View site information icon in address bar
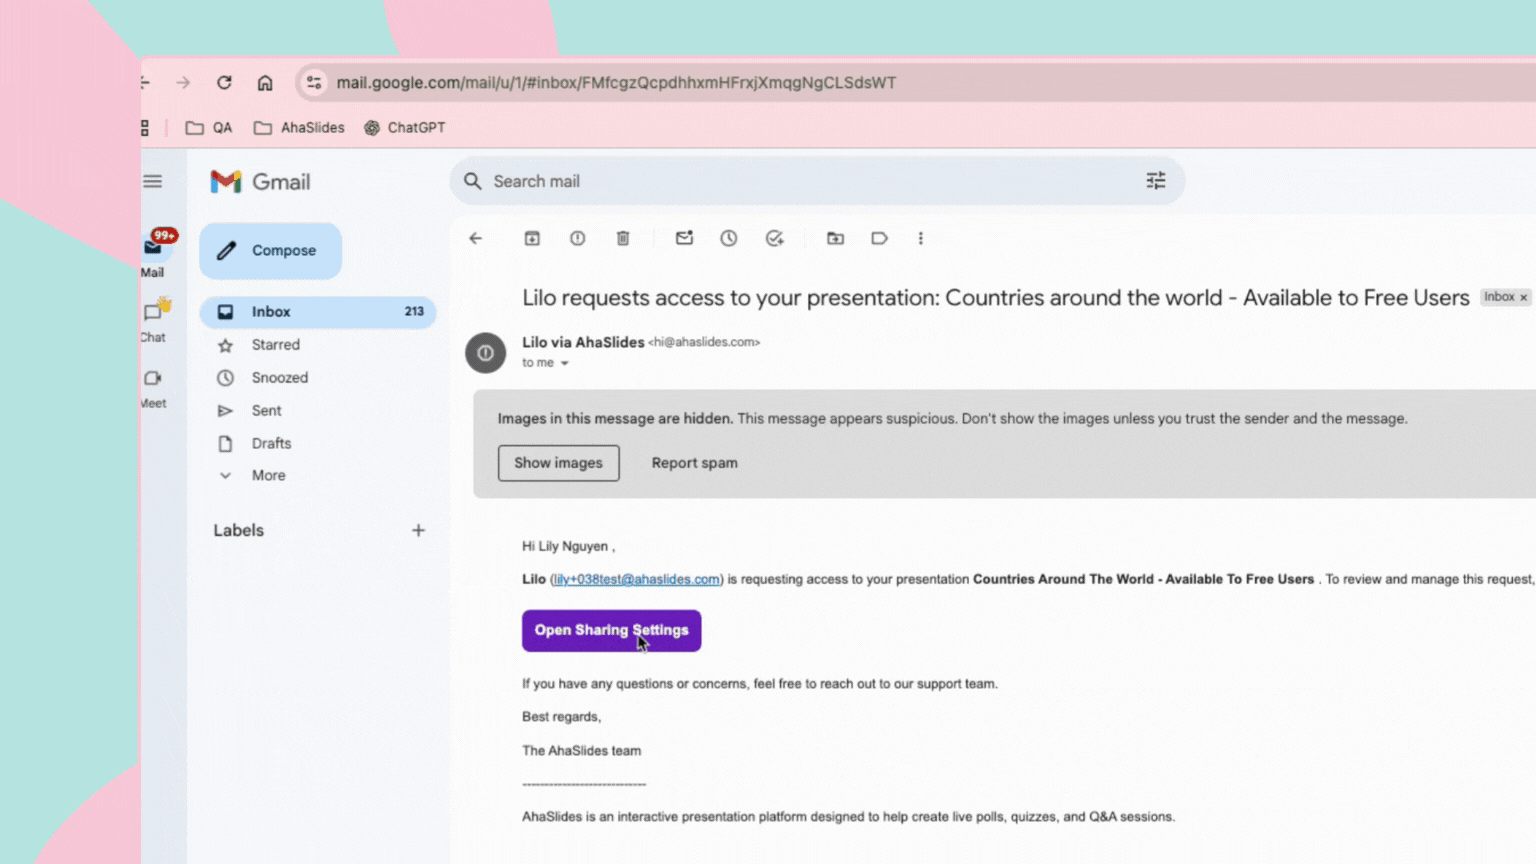 click(x=314, y=83)
